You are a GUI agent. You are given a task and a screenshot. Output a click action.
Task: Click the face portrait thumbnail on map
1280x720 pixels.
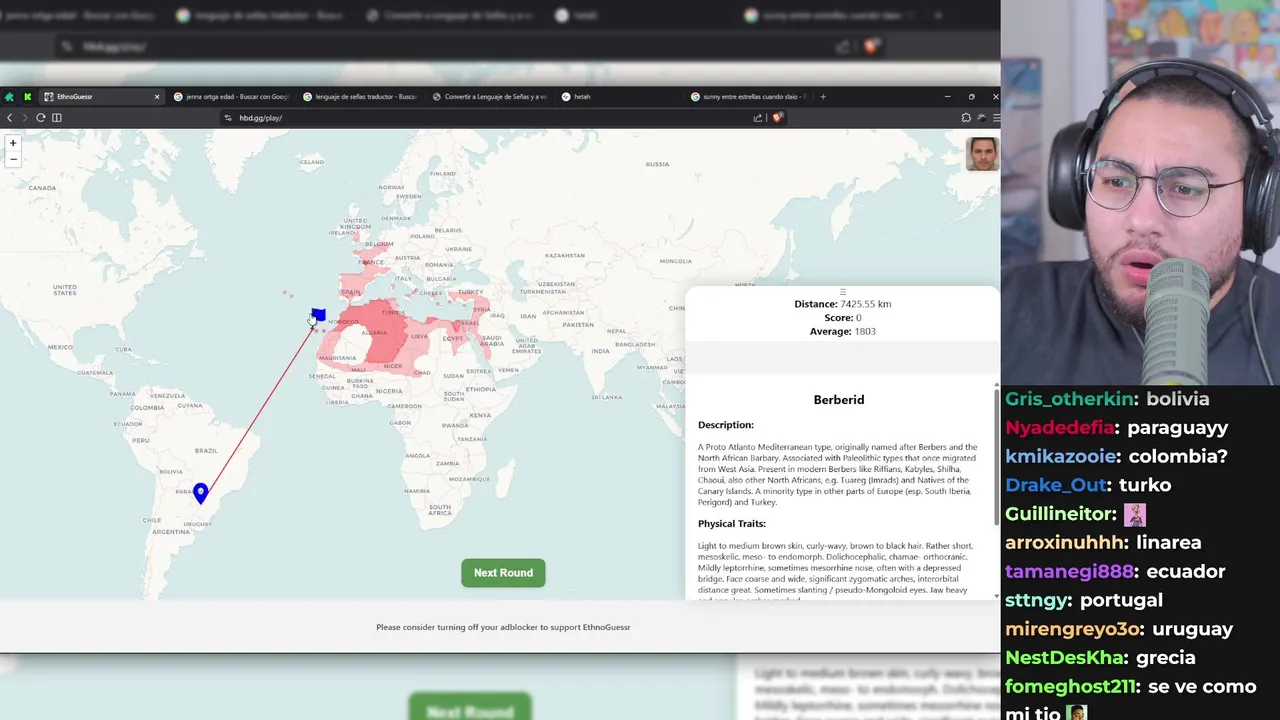pos(982,154)
